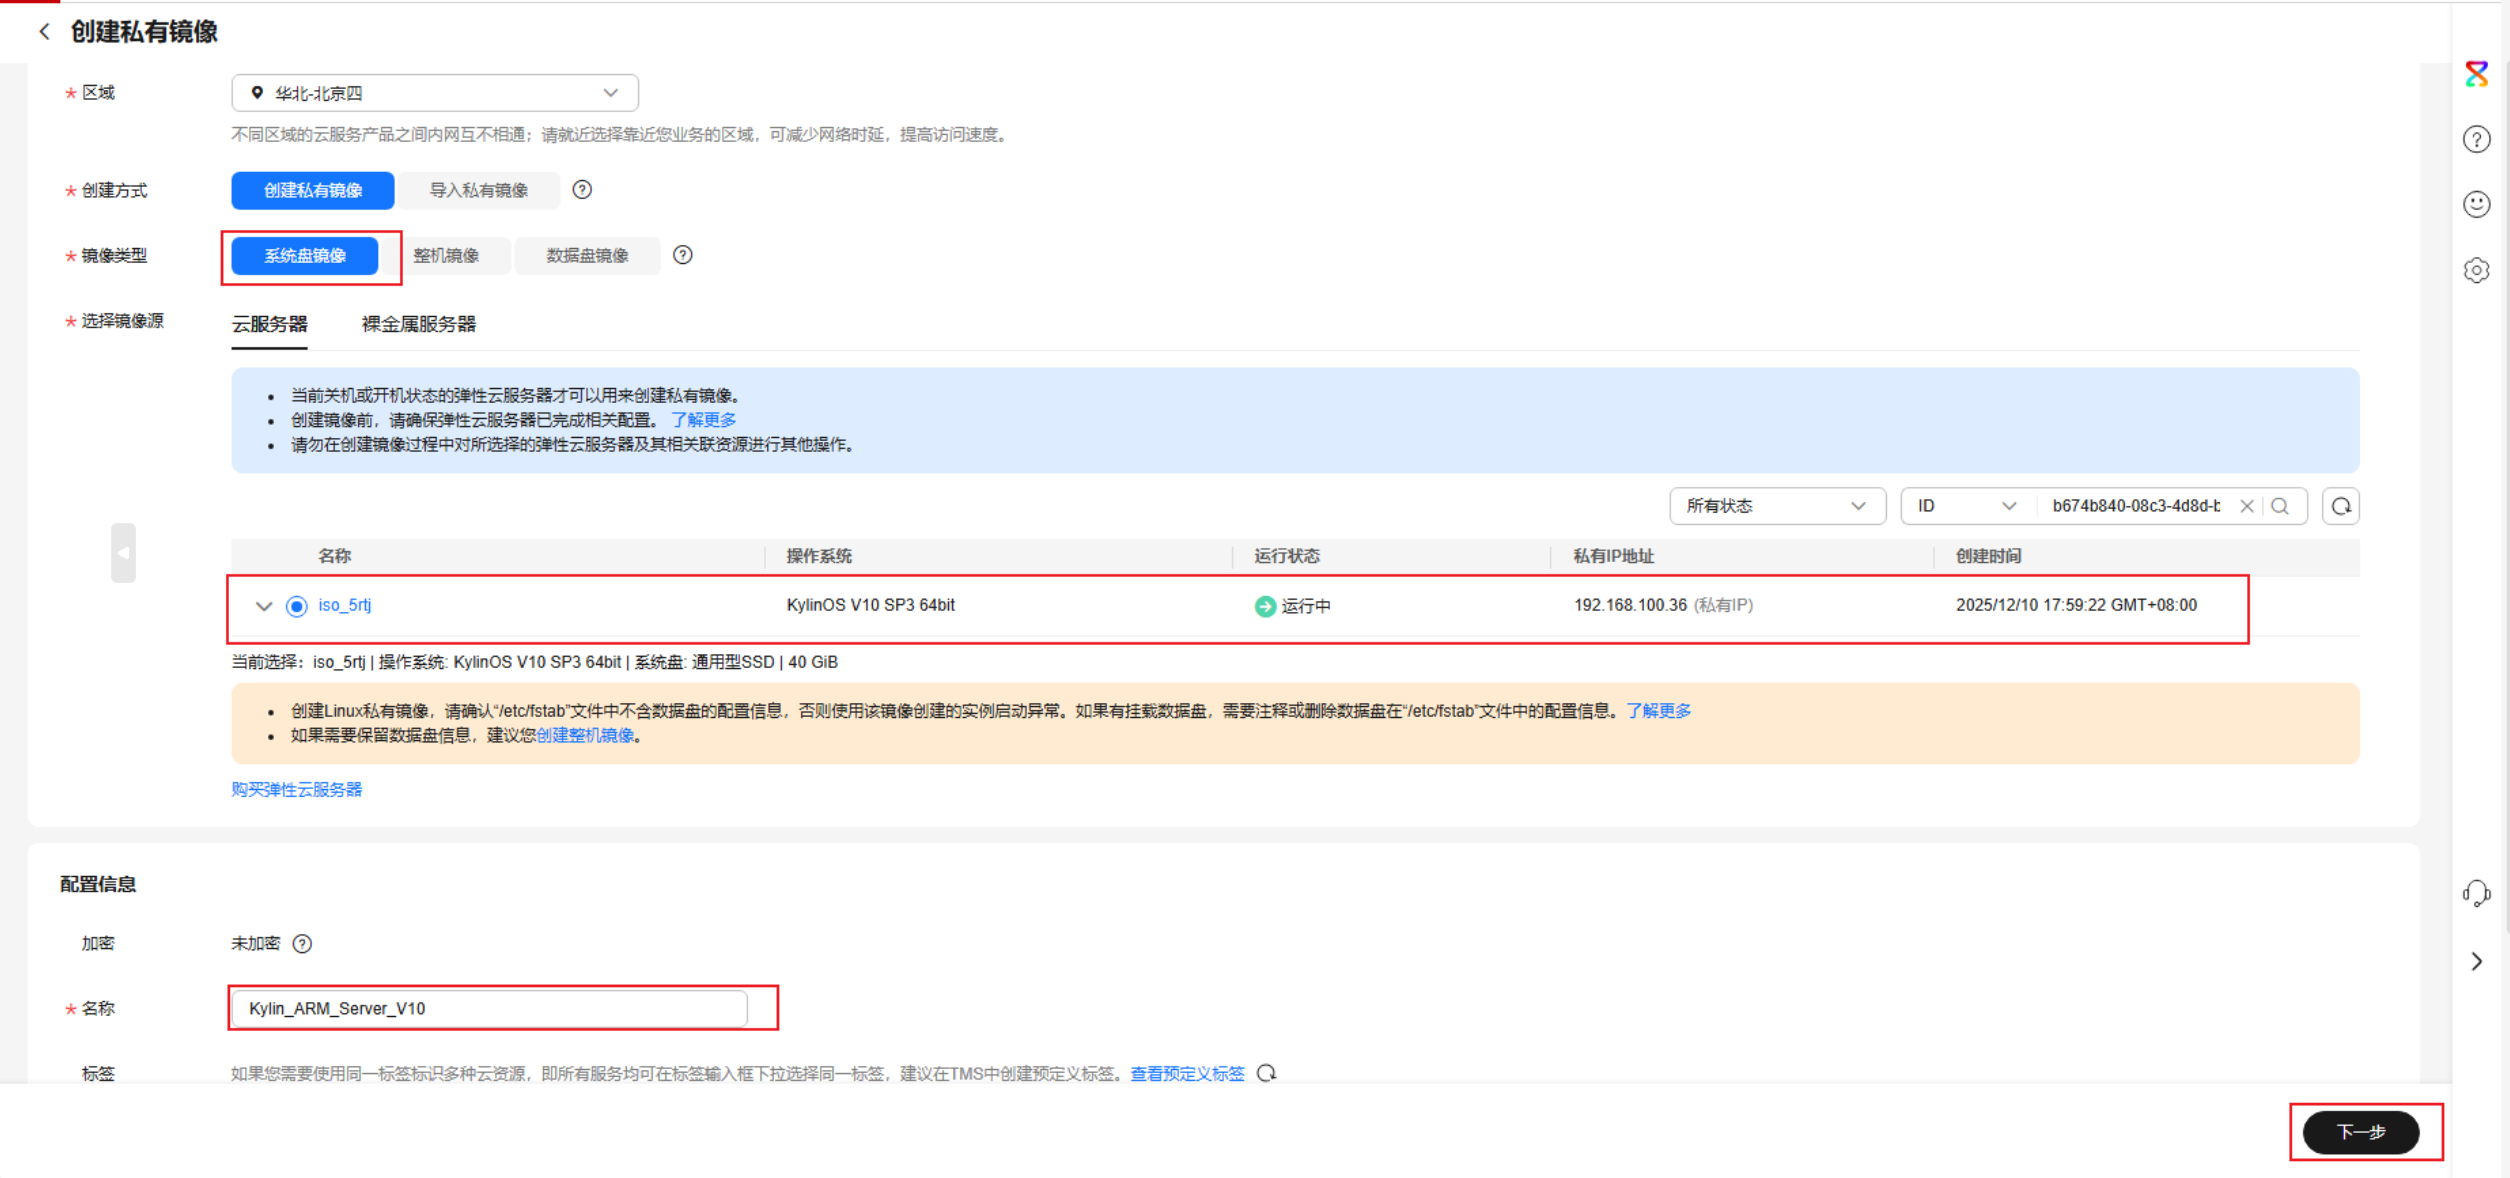Open the 华北-北京四 region dropdown
2510x1178 pixels.
(x=435, y=93)
